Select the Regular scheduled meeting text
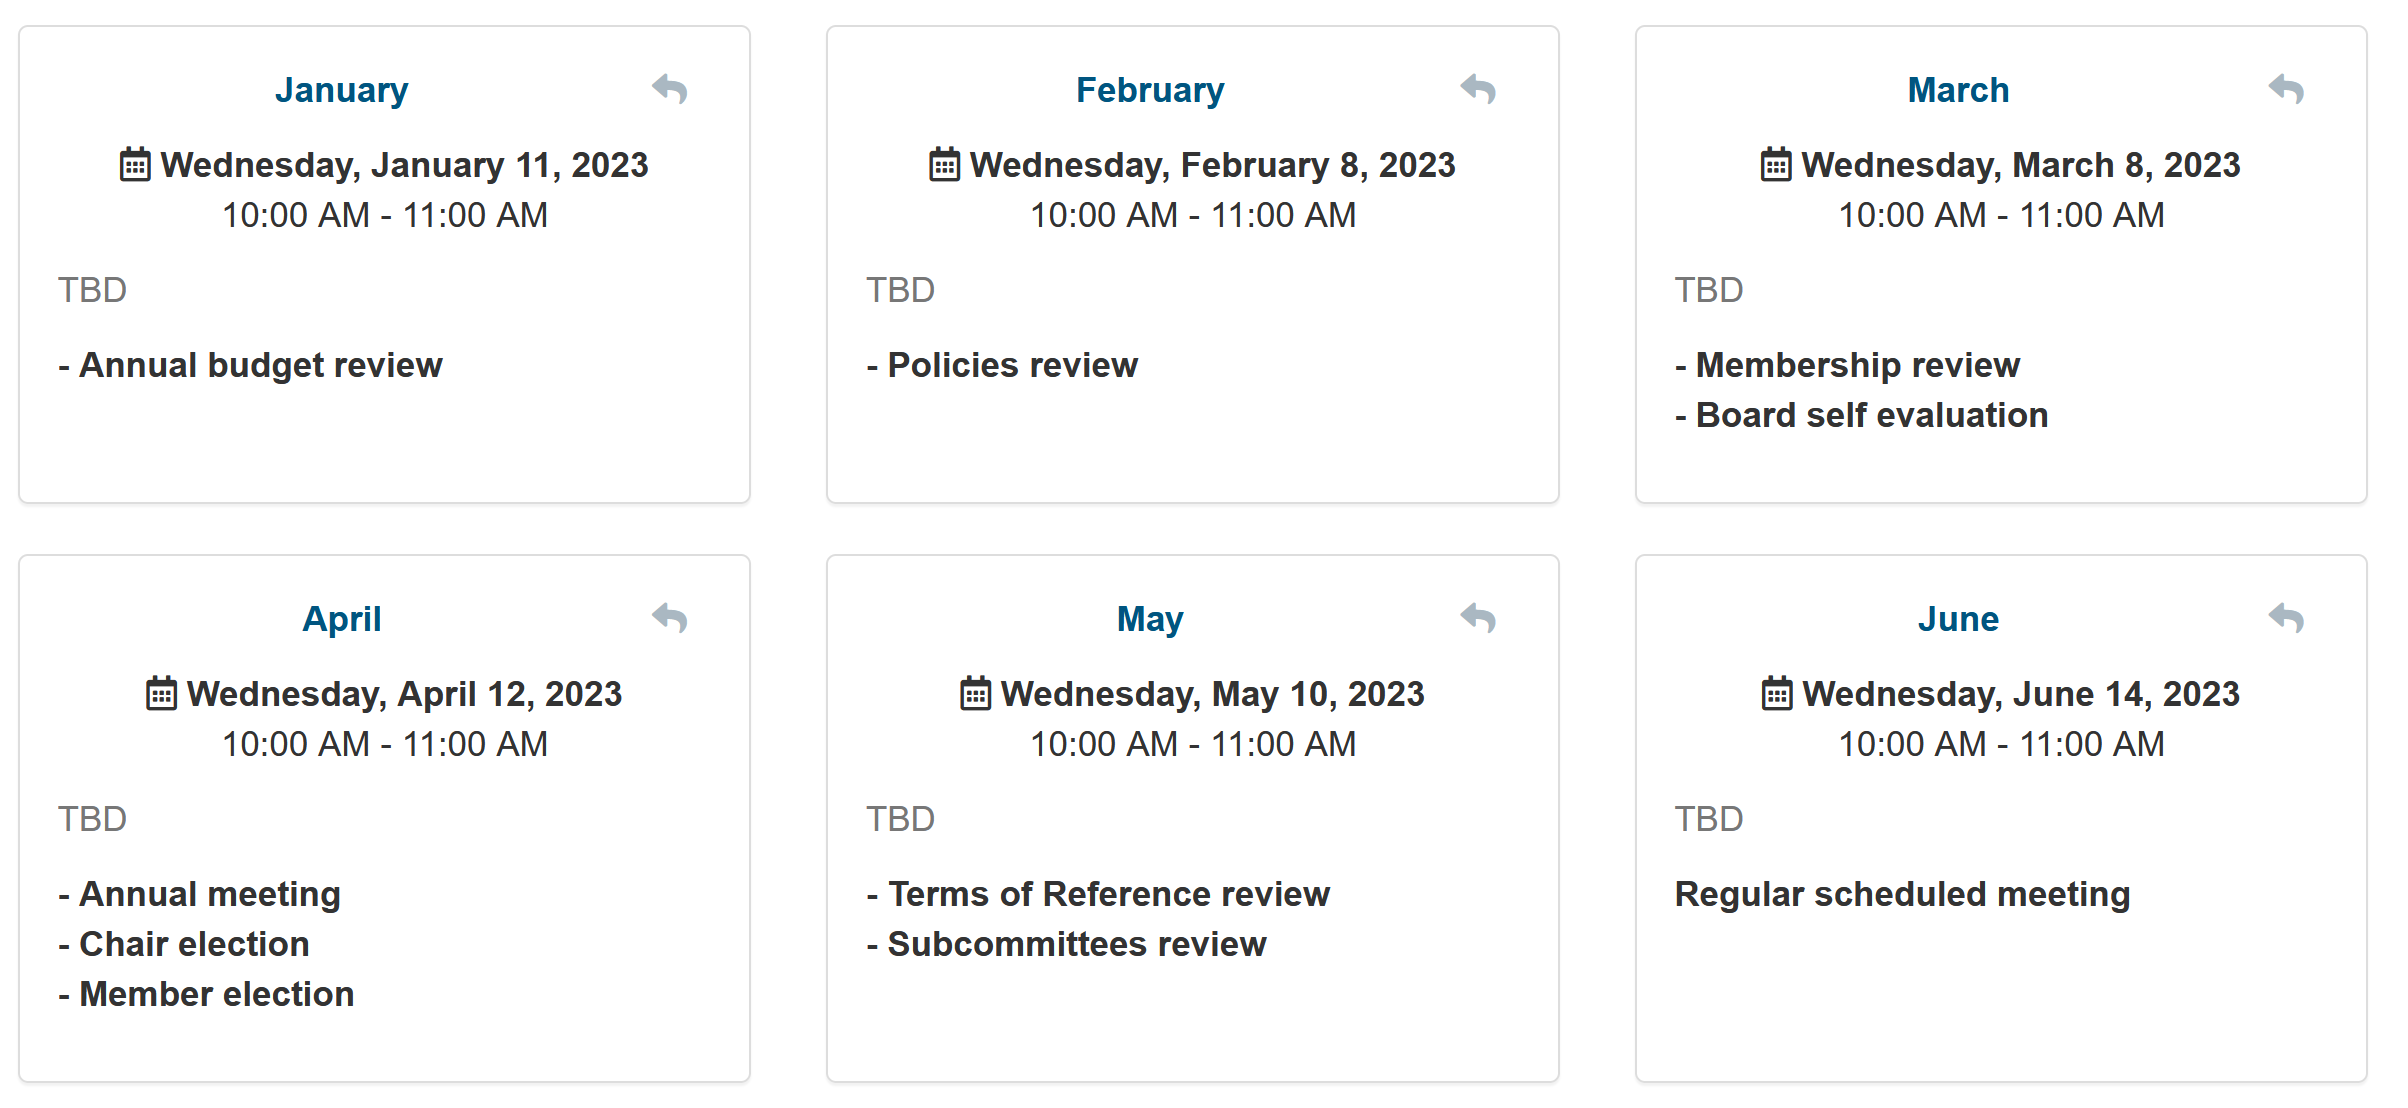2408x1108 pixels. pos(1902,894)
